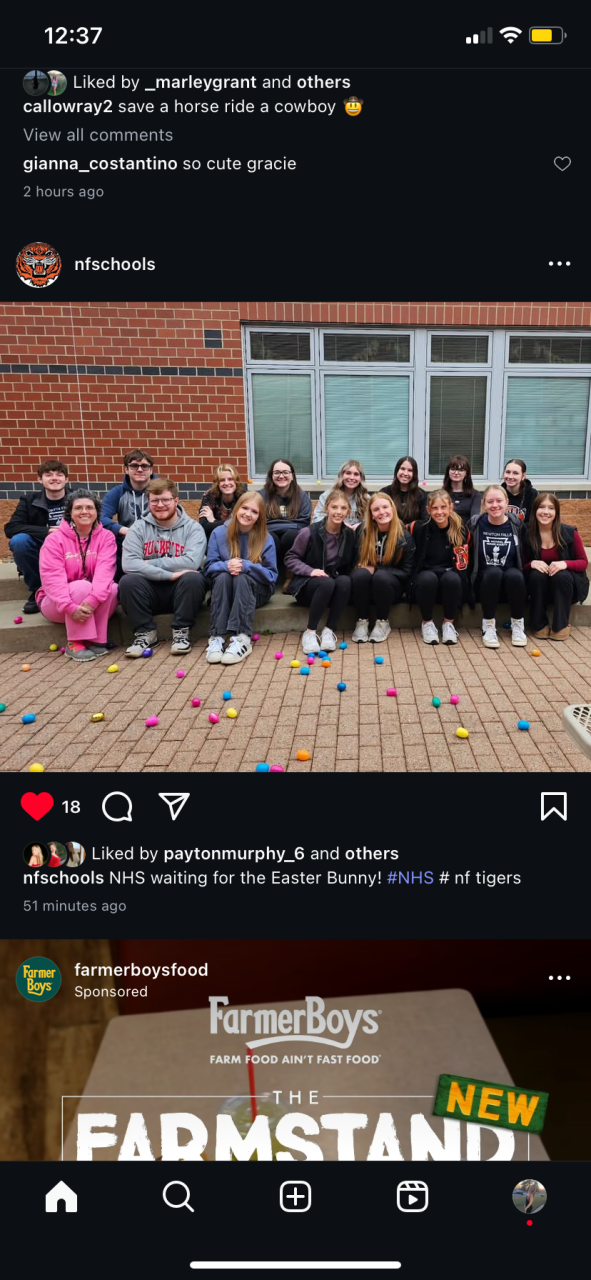Like gianna_costantino's comment with small heart
591x1280 pixels.
click(562, 164)
